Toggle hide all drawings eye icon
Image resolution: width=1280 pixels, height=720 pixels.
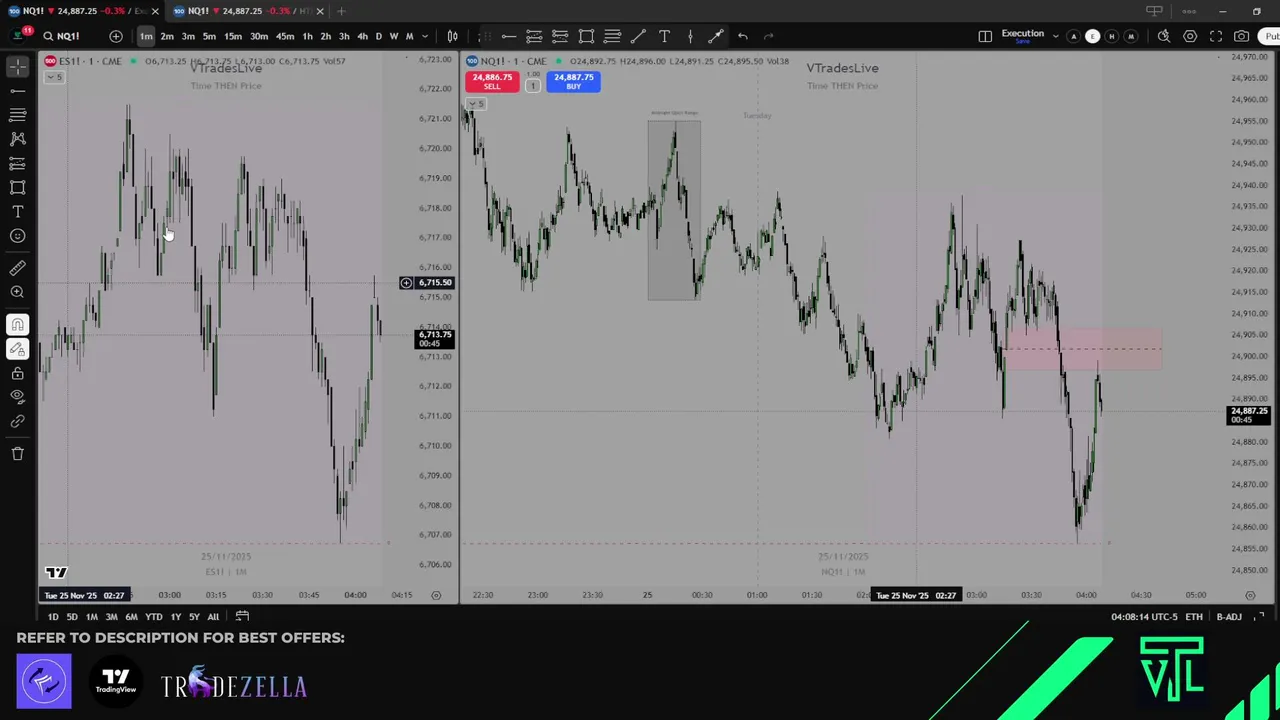click(x=18, y=397)
